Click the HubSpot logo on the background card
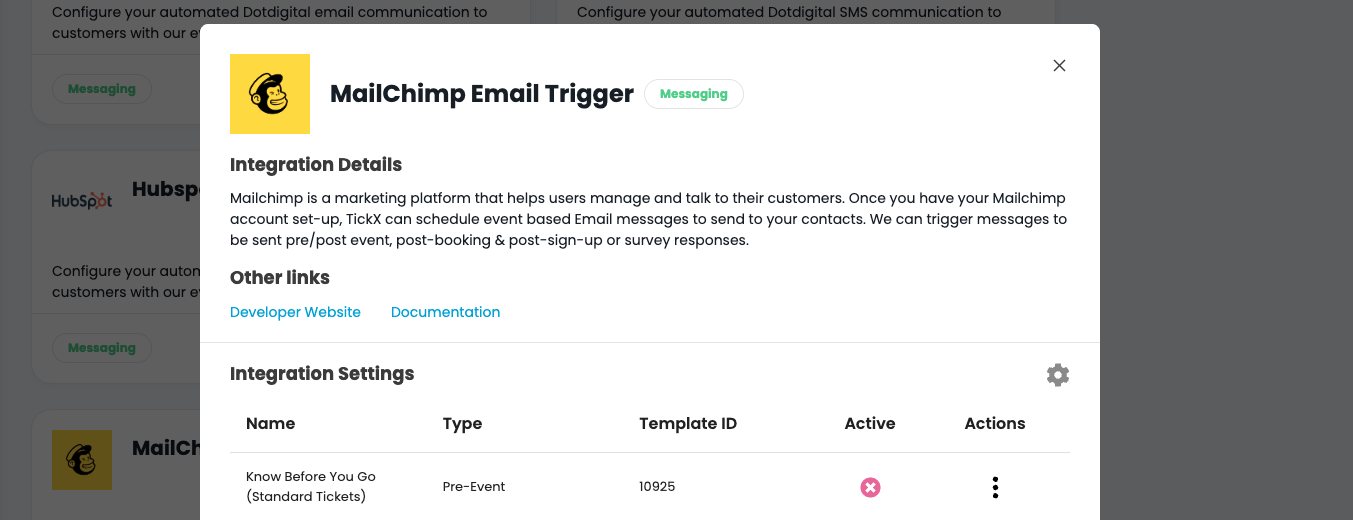The height and width of the screenshot is (520, 1353). 82,200
